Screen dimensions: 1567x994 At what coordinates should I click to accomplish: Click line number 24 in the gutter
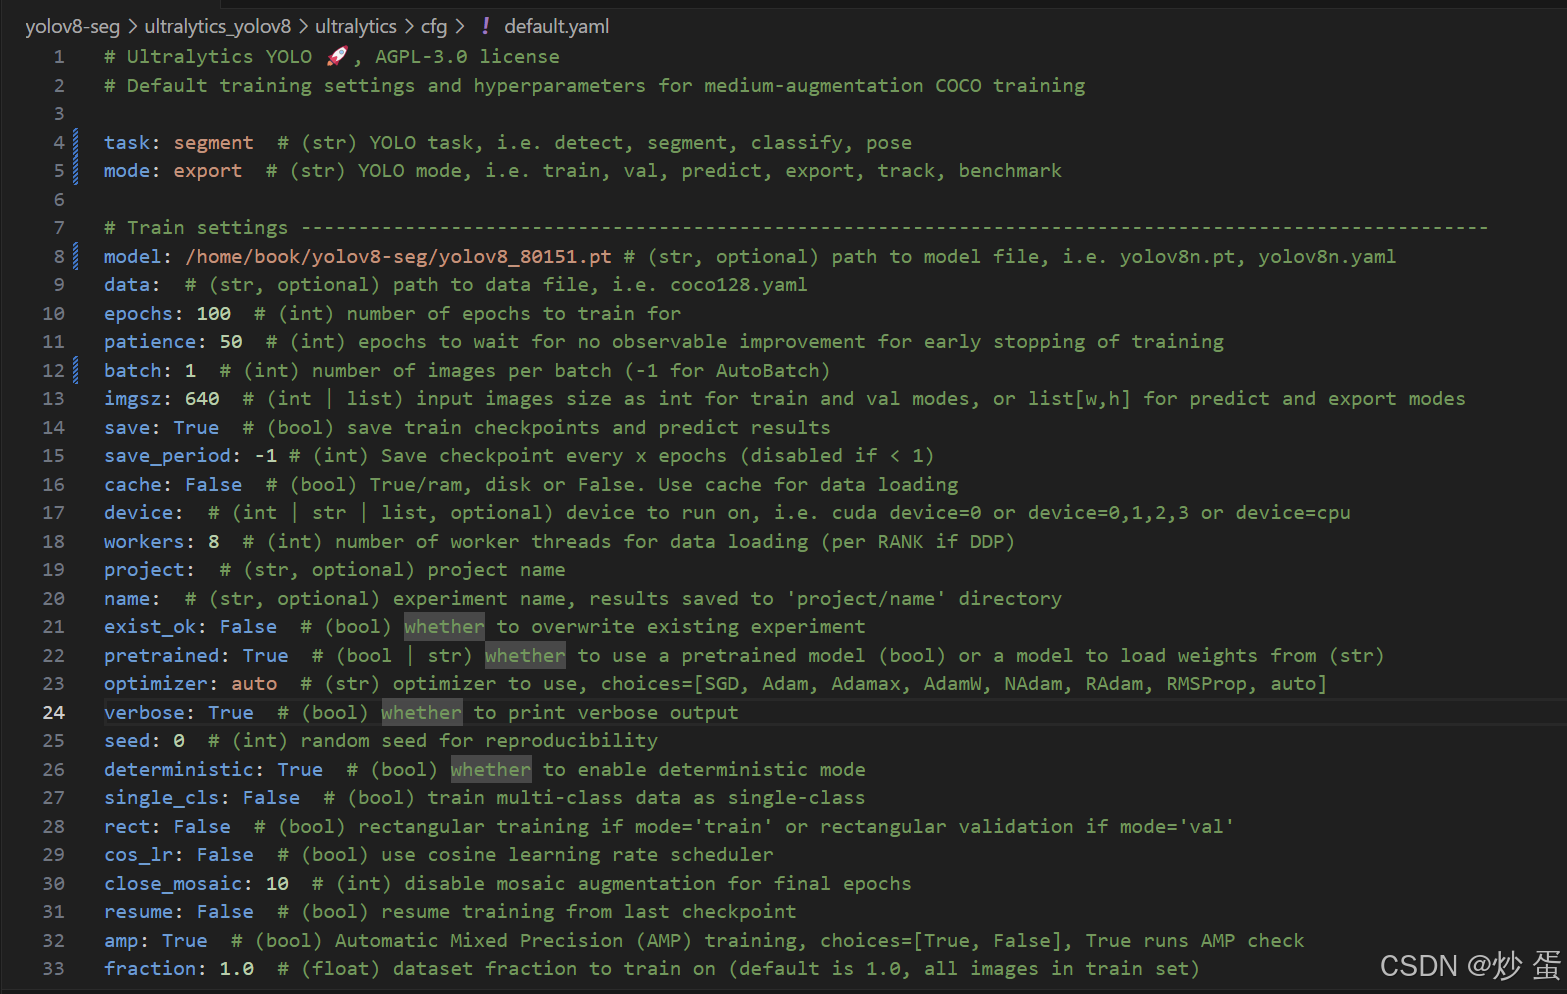[x=54, y=713]
